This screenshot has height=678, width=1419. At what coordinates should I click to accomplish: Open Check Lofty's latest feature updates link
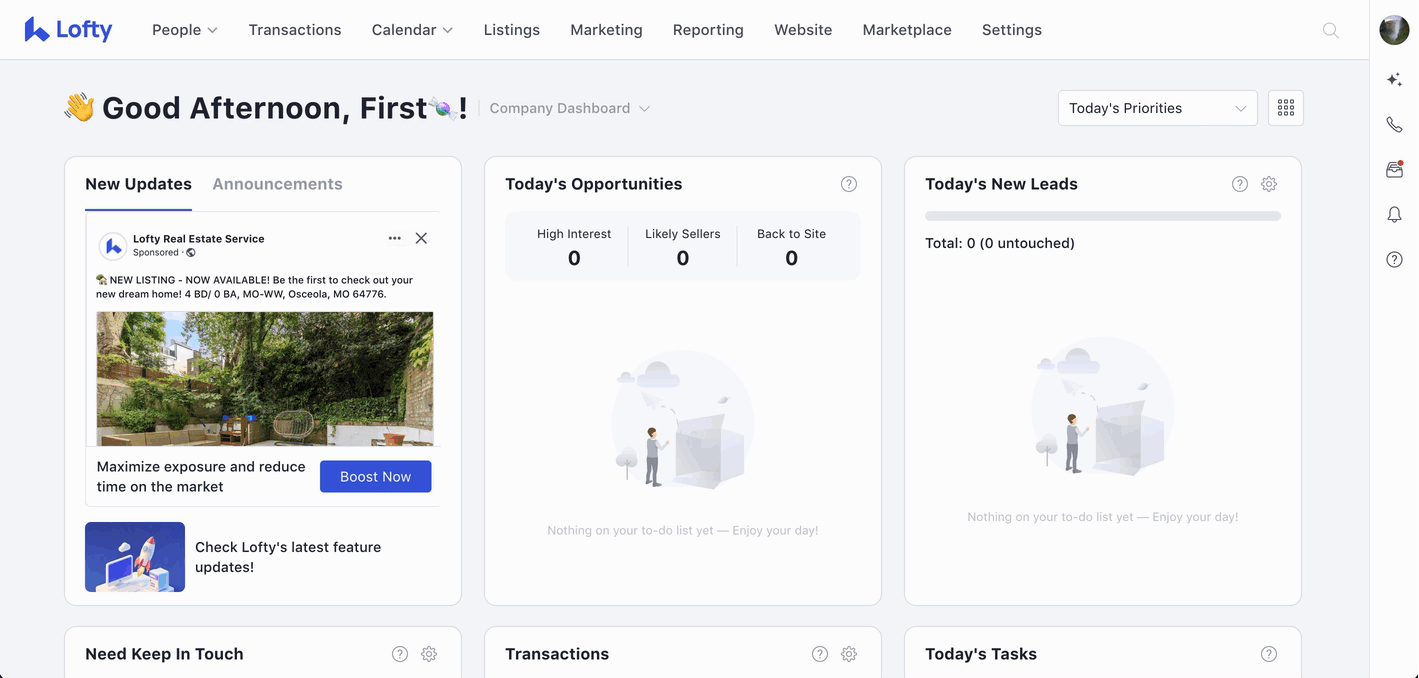(x=287, y=557)
